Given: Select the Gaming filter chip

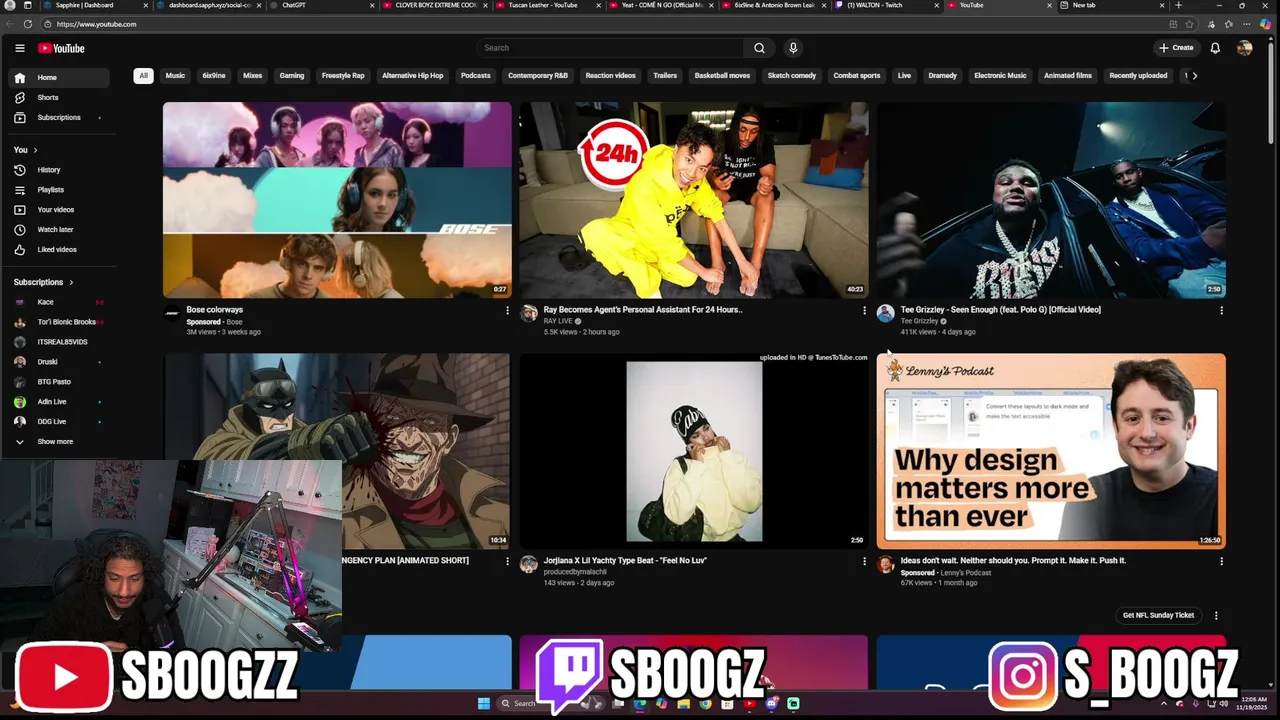Looking at the screenshot, I should 292,76.
